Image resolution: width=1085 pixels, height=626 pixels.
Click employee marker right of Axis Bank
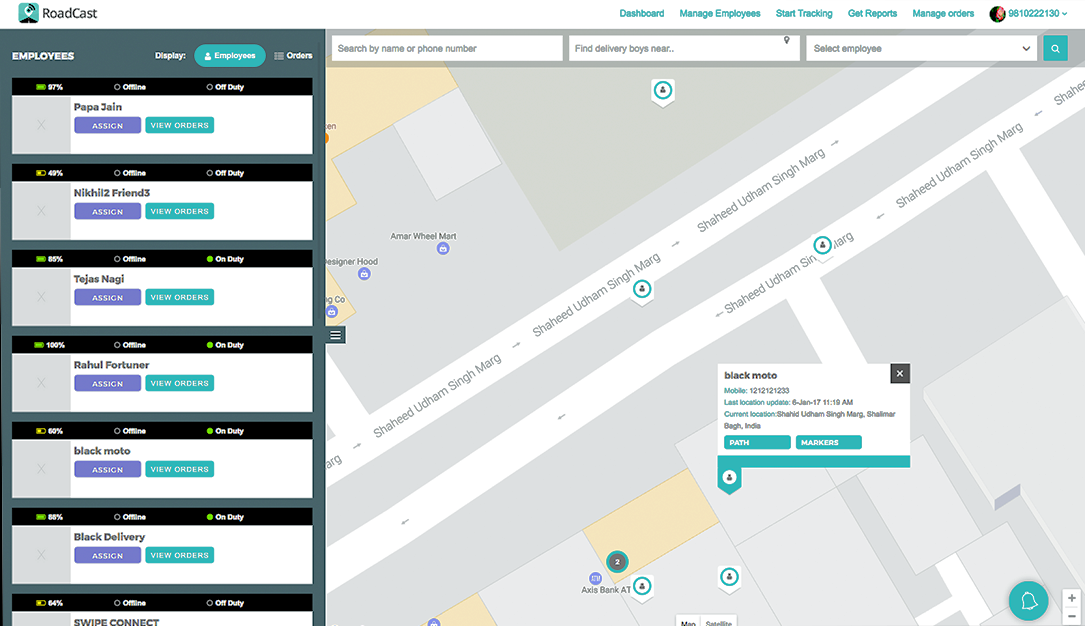pos(729,578)
